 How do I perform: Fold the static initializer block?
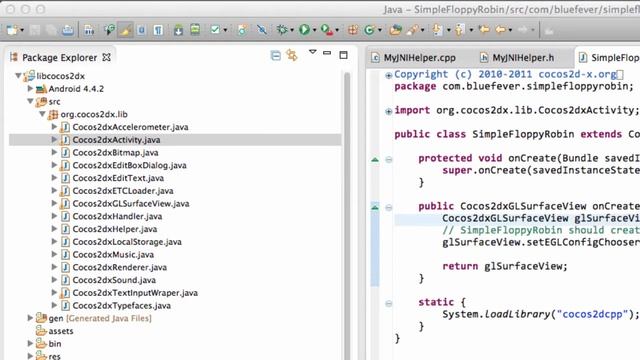coord(389,303)
